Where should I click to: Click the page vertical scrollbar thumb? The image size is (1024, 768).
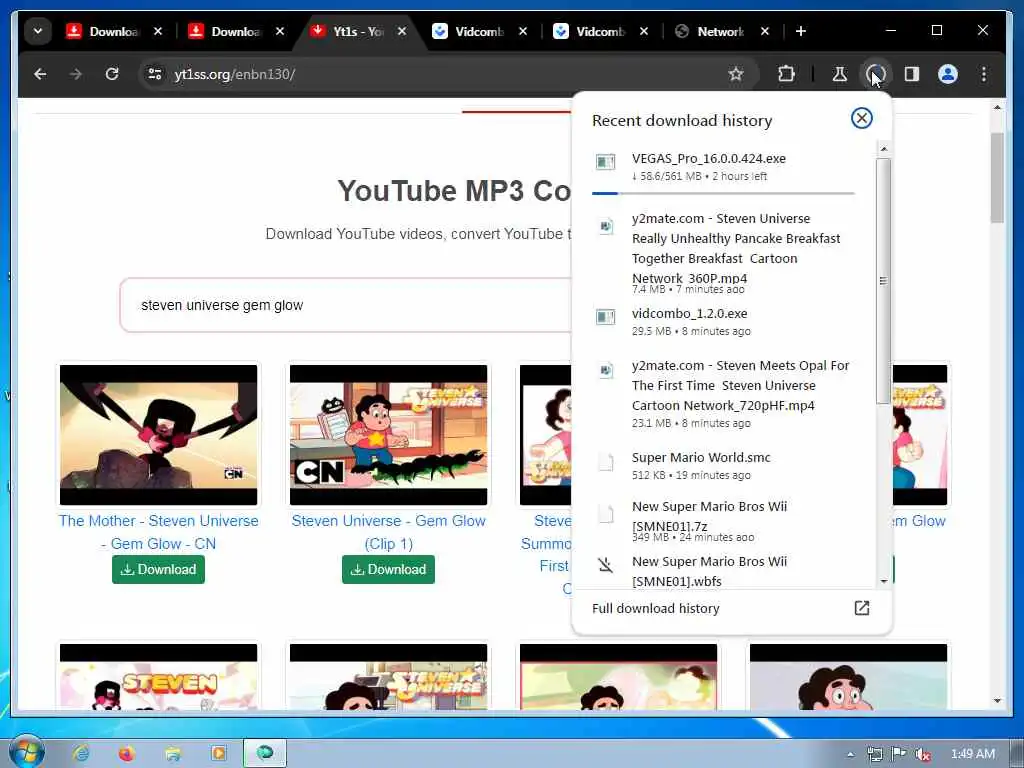(x=997, y=178)
